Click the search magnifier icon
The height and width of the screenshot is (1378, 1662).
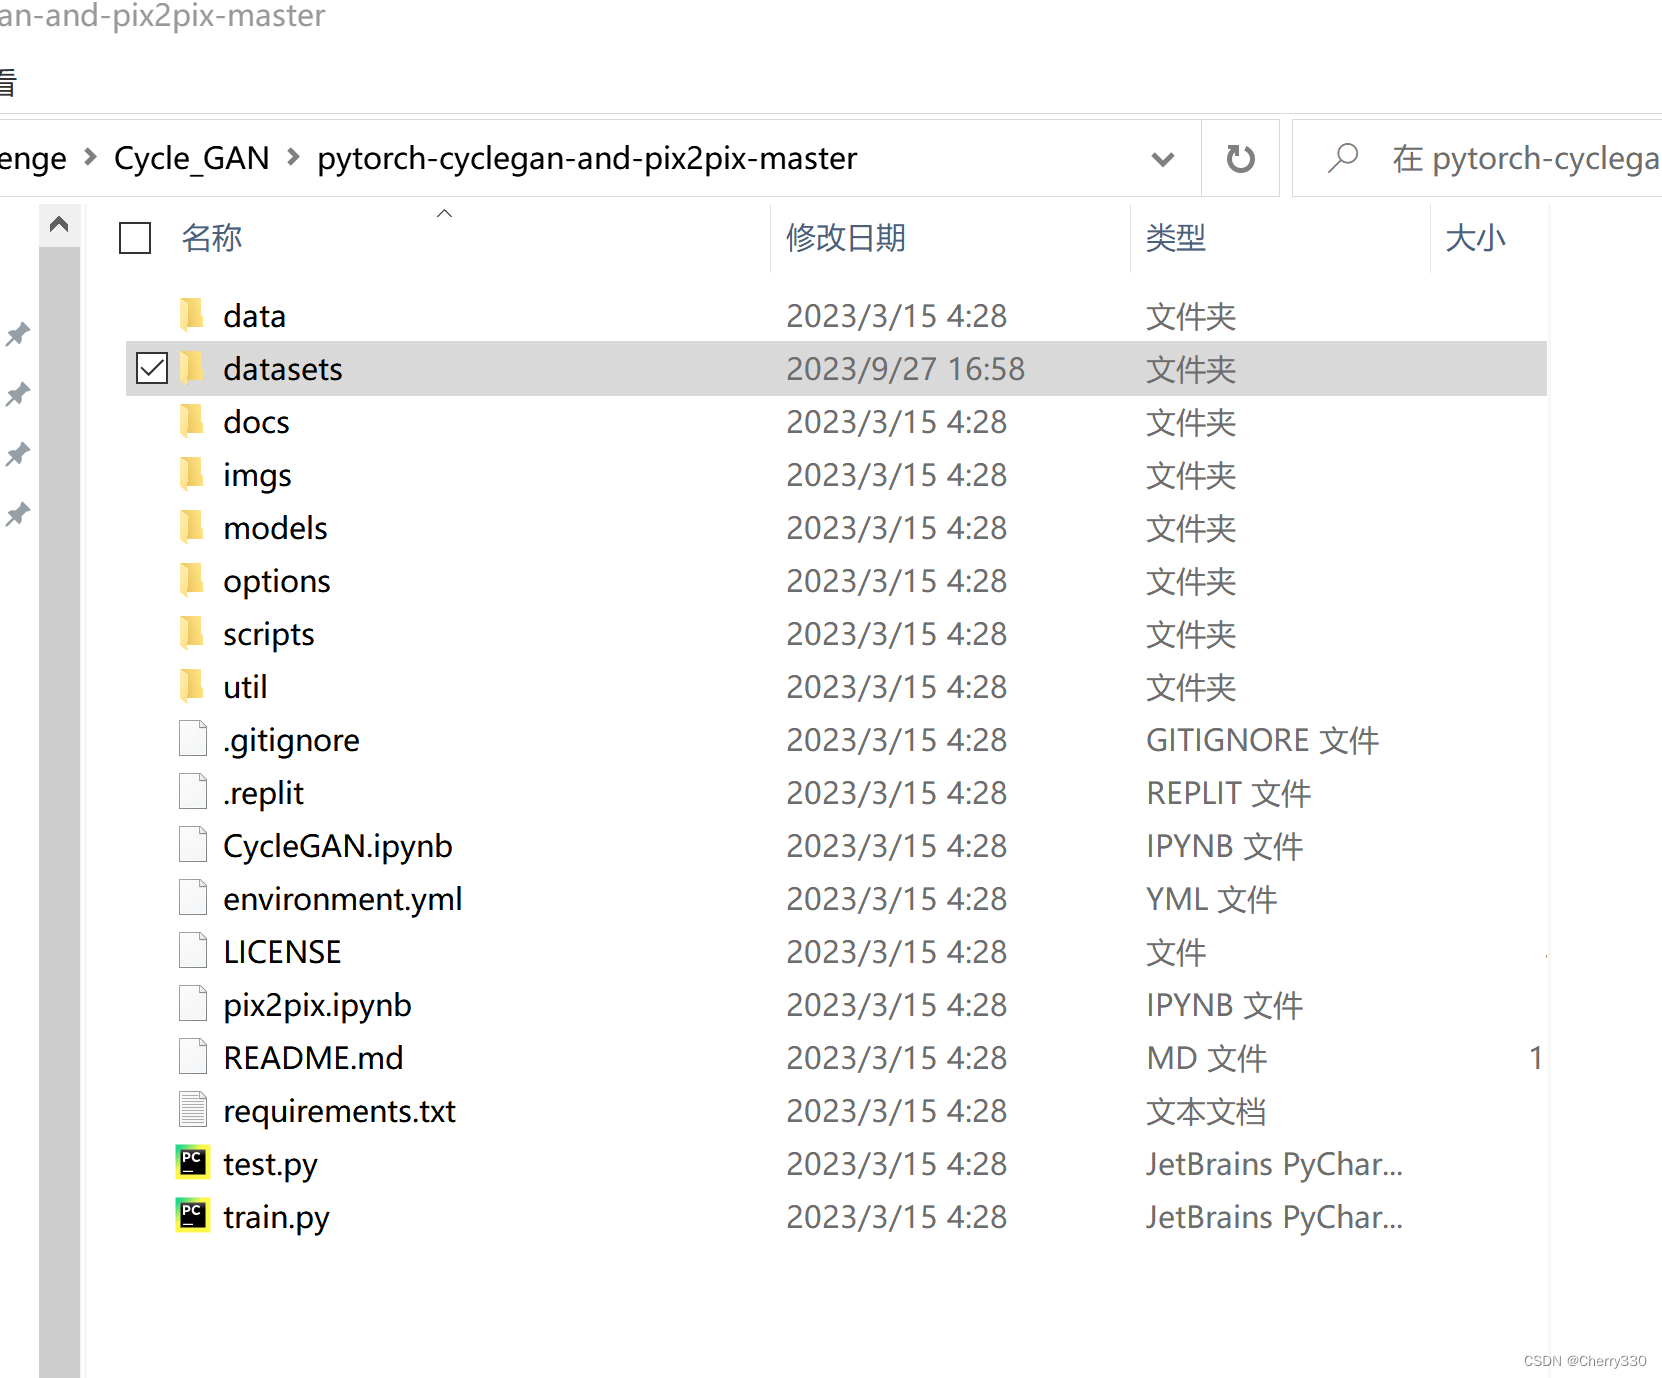1343,158
